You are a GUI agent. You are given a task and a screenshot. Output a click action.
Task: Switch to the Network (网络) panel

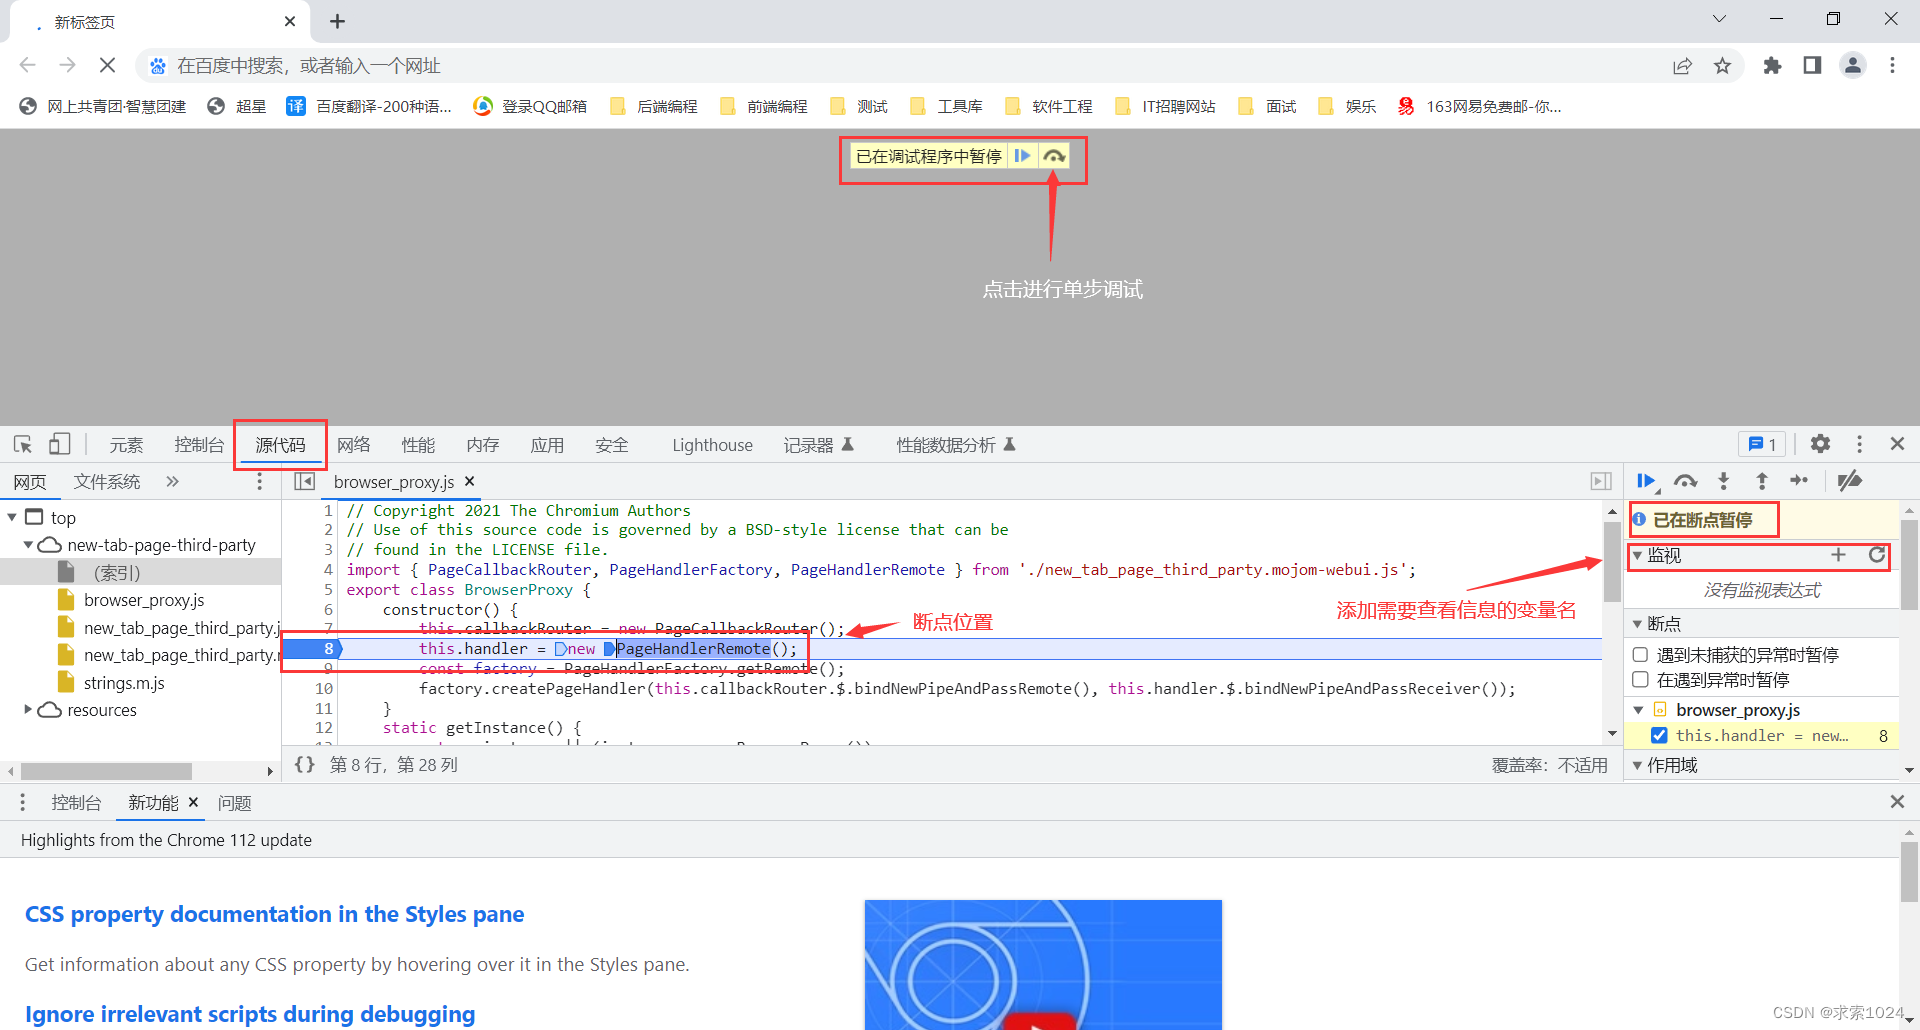pos(354,445)
